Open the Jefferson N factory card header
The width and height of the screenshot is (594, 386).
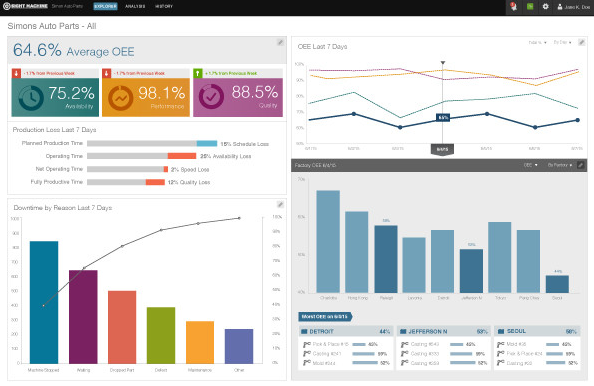(x=444, y=331)
